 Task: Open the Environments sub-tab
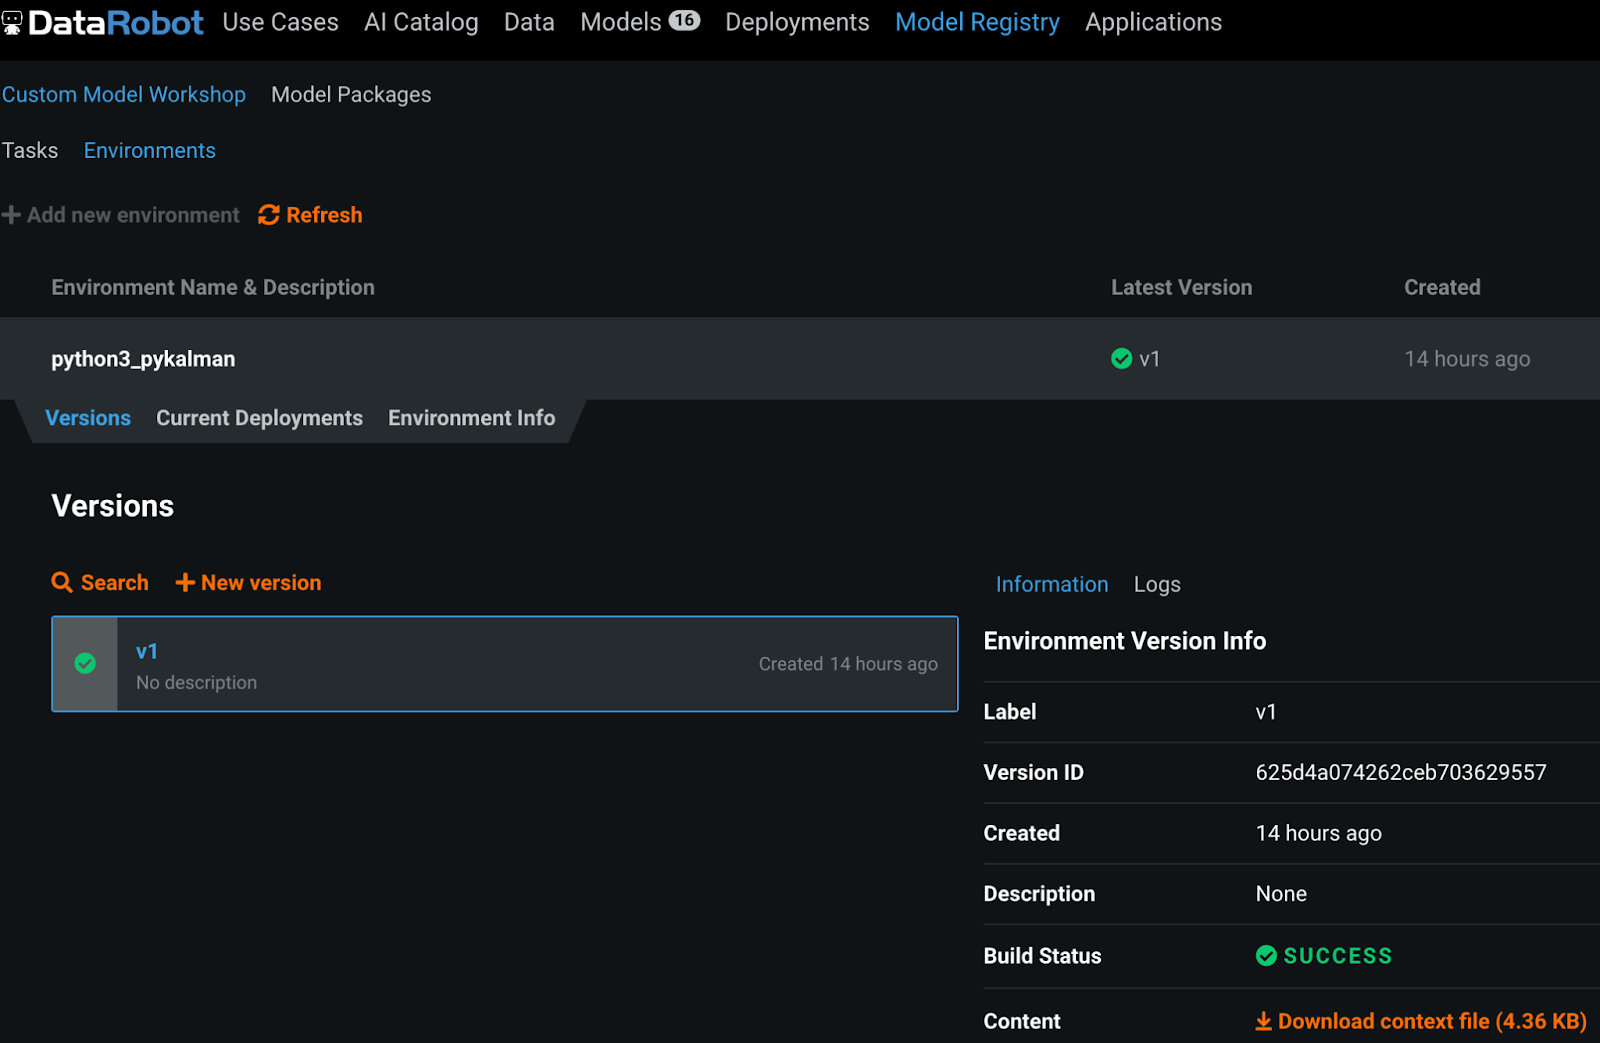tap(150, 150)
